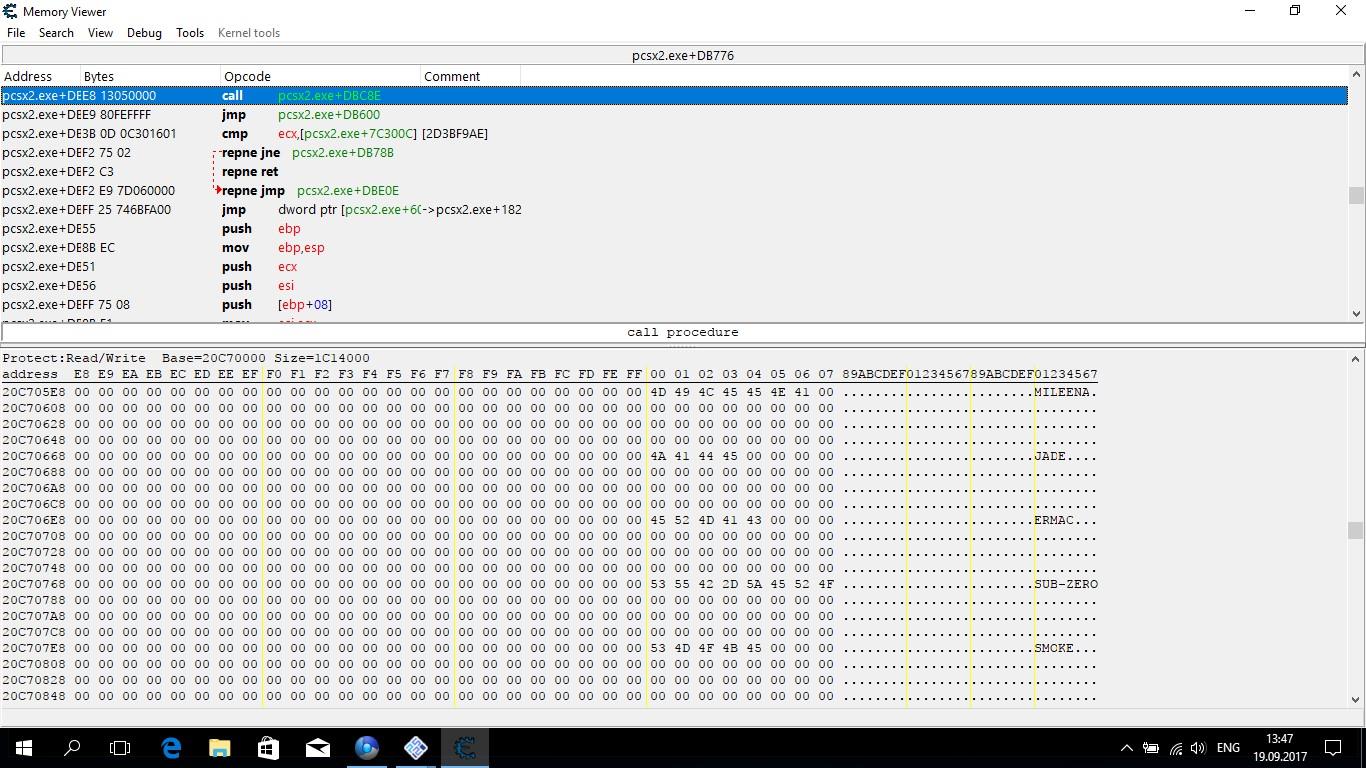
Task: Select the repne jmp pcsx2.exe+DBE0E row
Action: [x=674, y=191]
